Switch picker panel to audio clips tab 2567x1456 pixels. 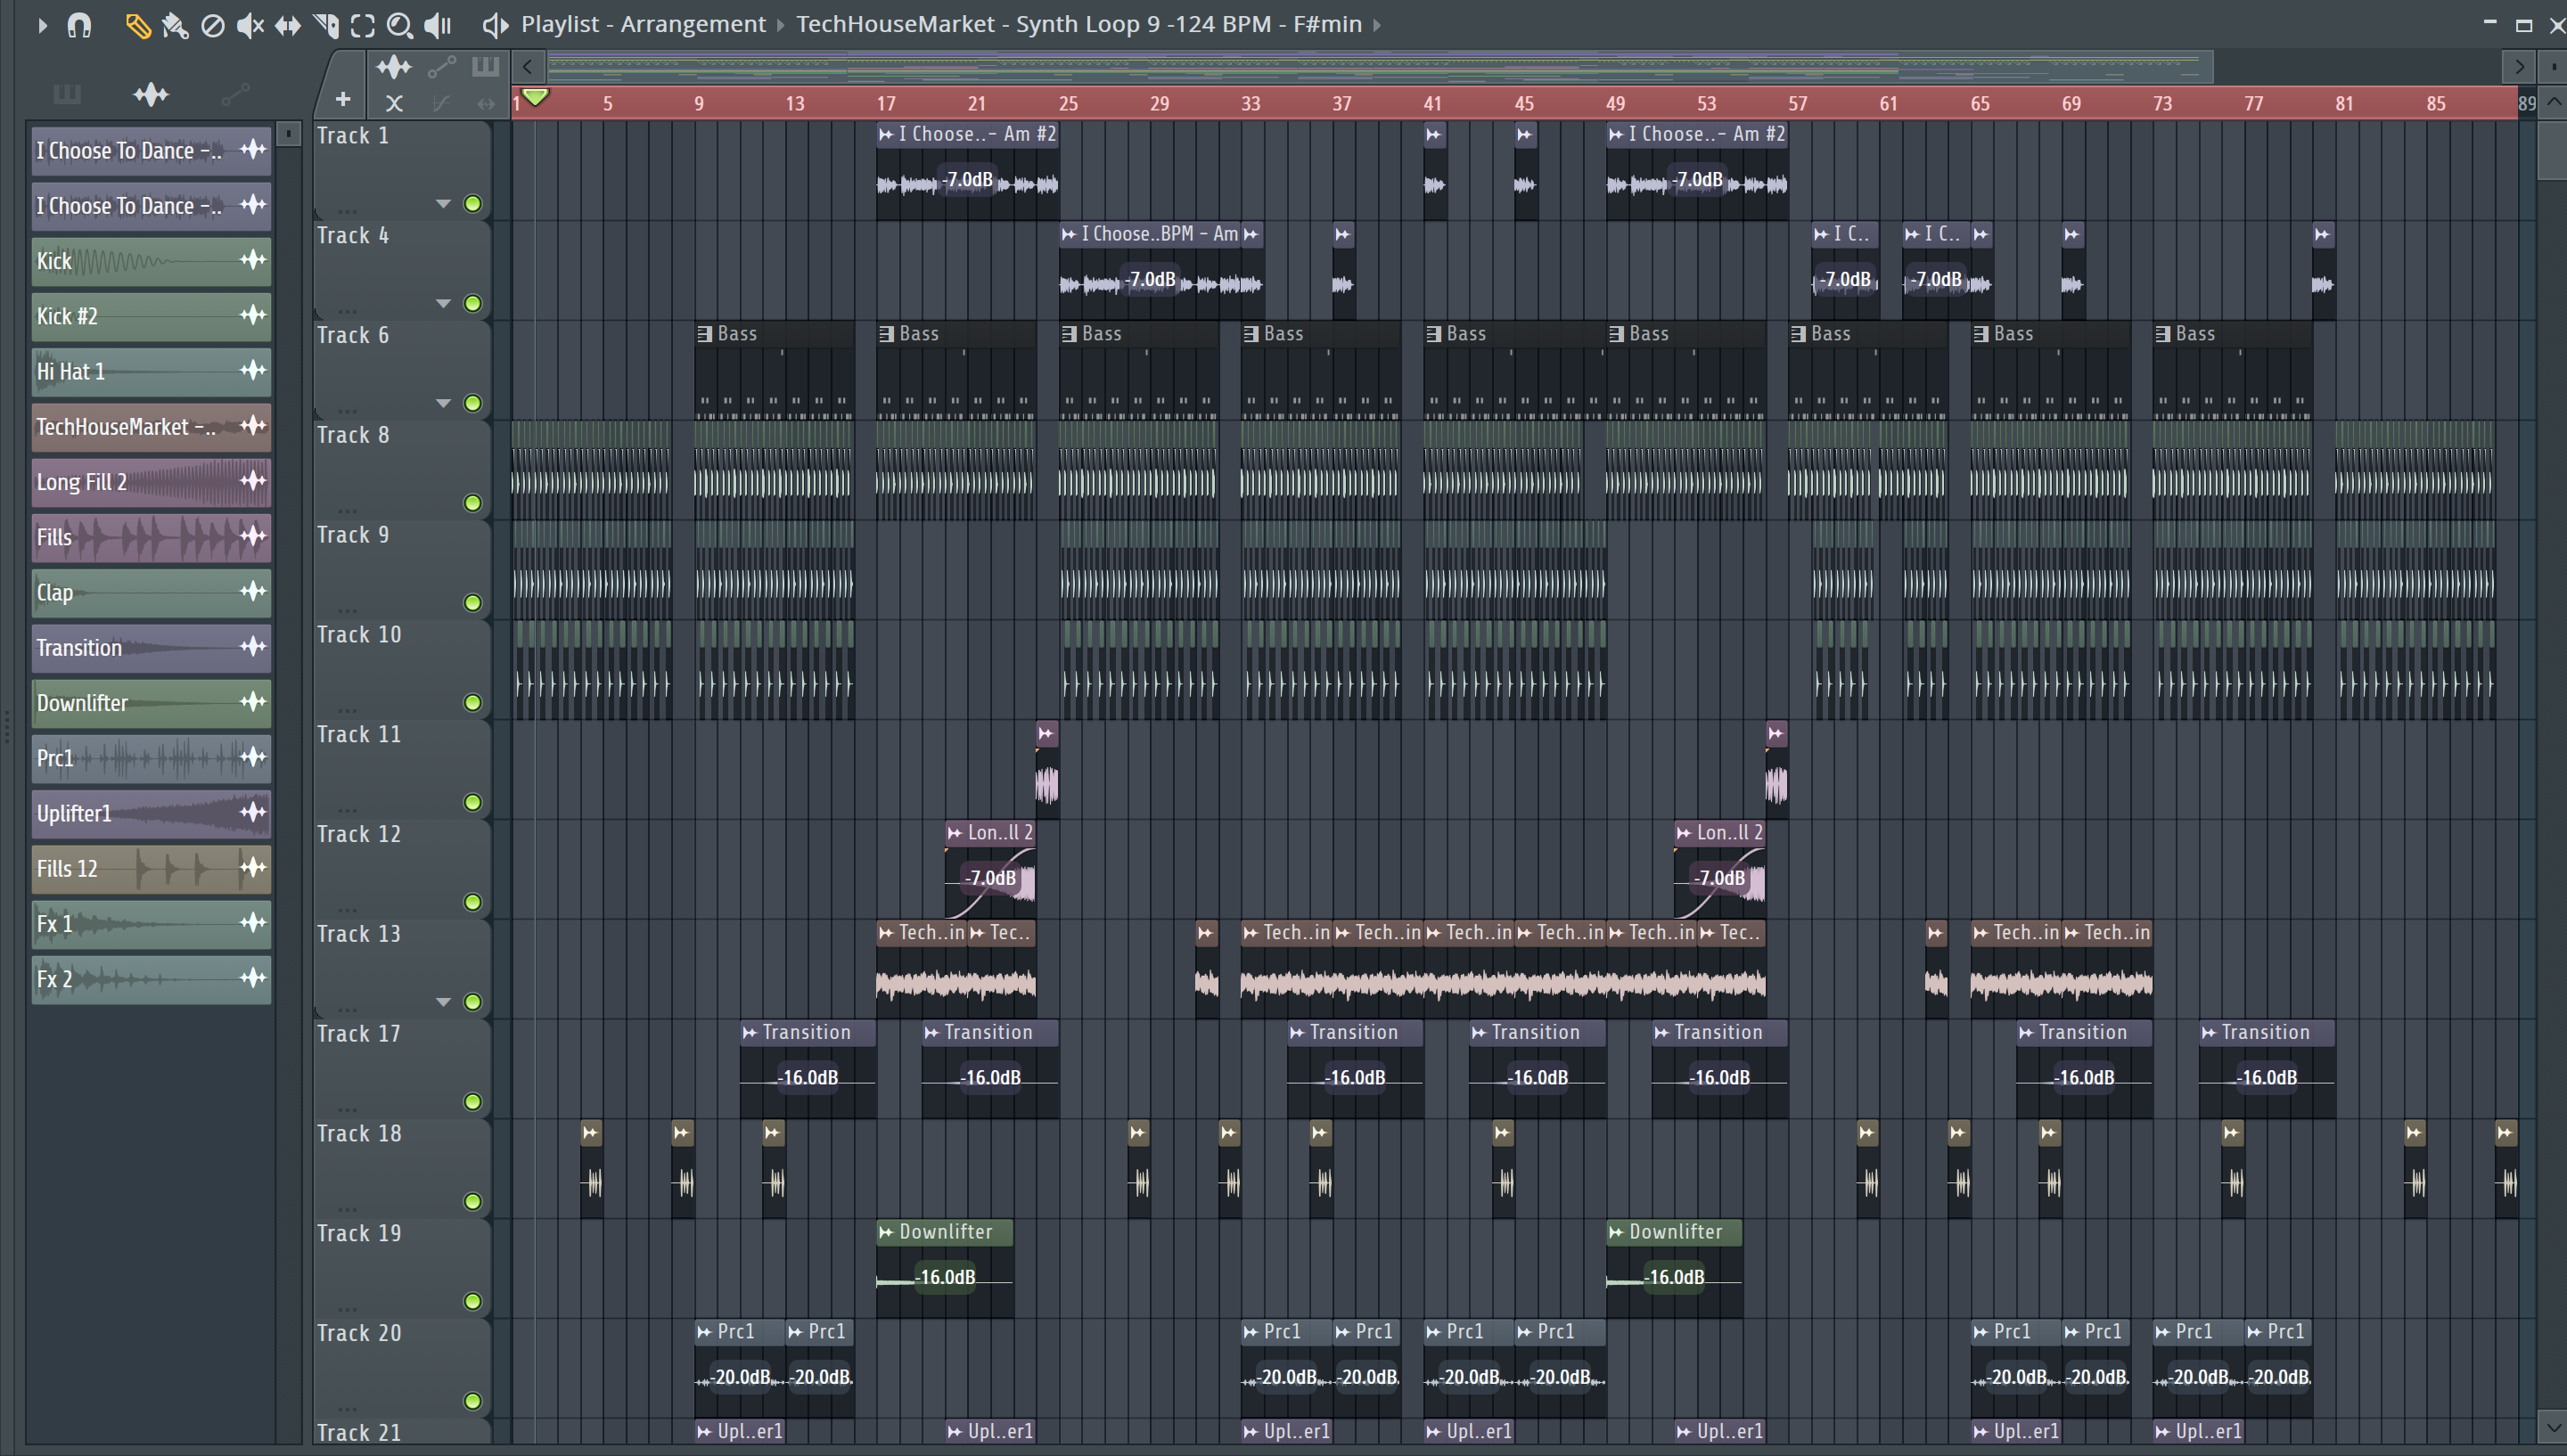coord(151,95)
